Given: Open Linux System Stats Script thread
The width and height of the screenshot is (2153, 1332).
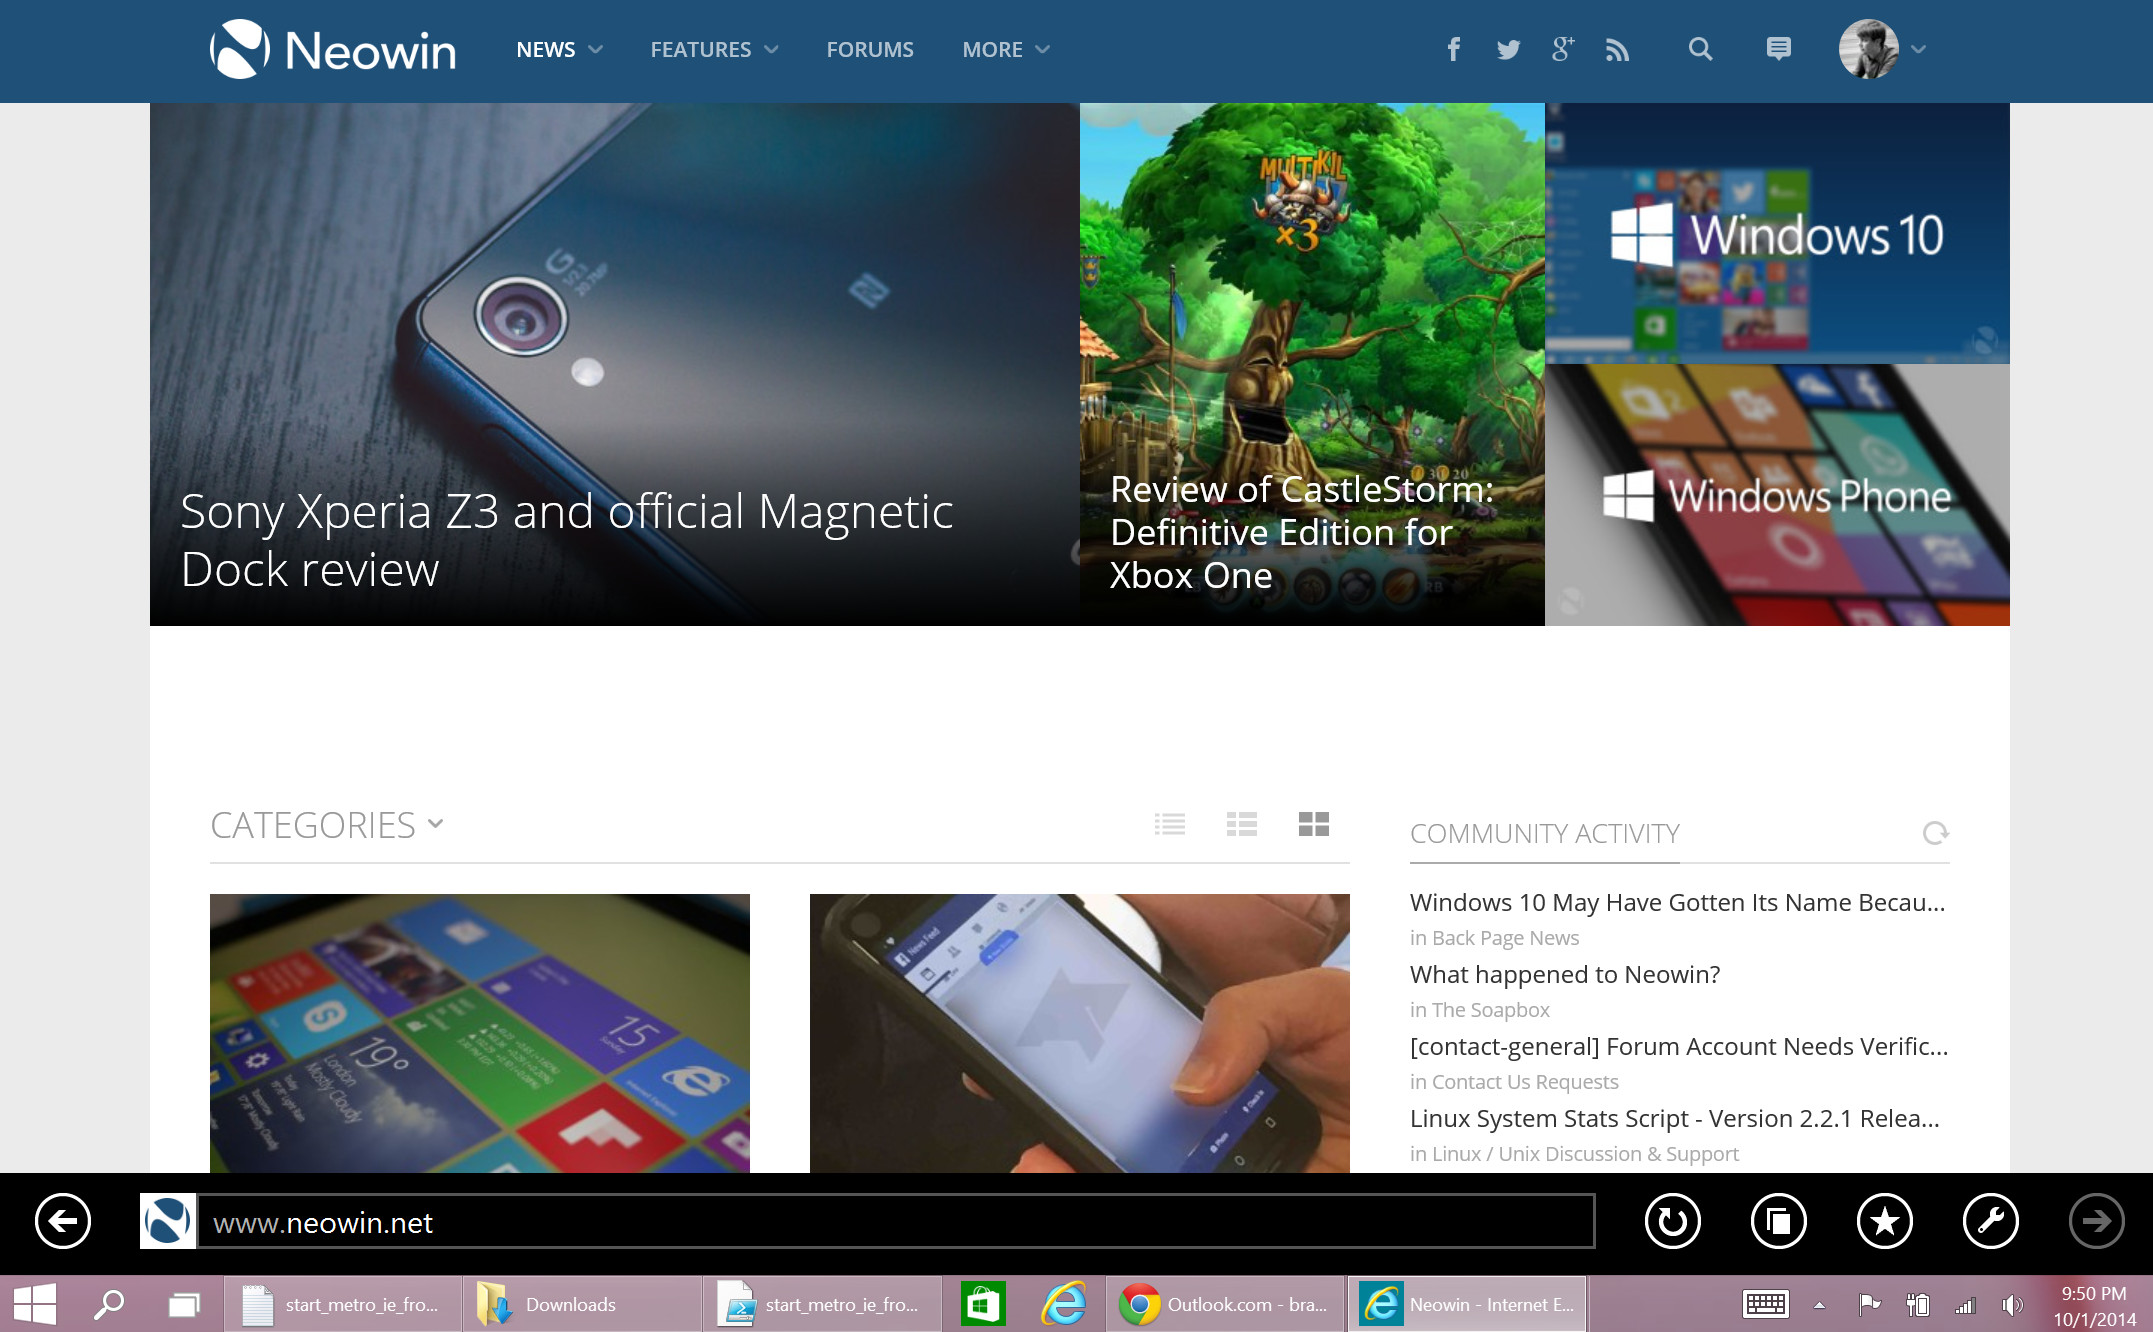Looking at the screenshot, I should tap(1675, 1118).
